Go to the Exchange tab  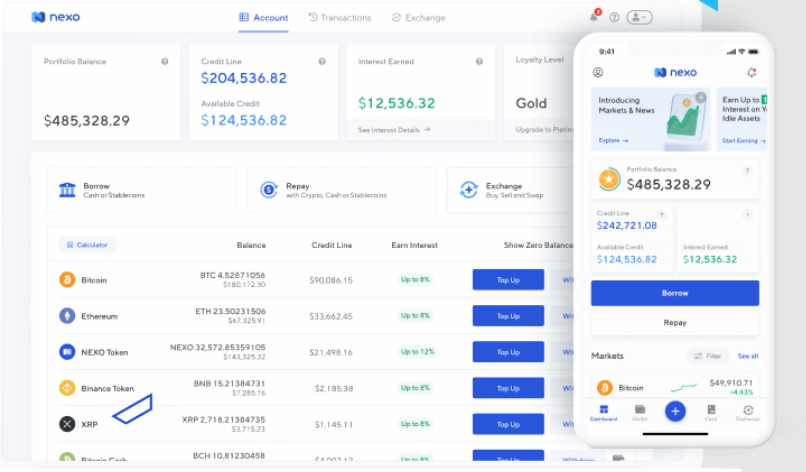[418, 17]
